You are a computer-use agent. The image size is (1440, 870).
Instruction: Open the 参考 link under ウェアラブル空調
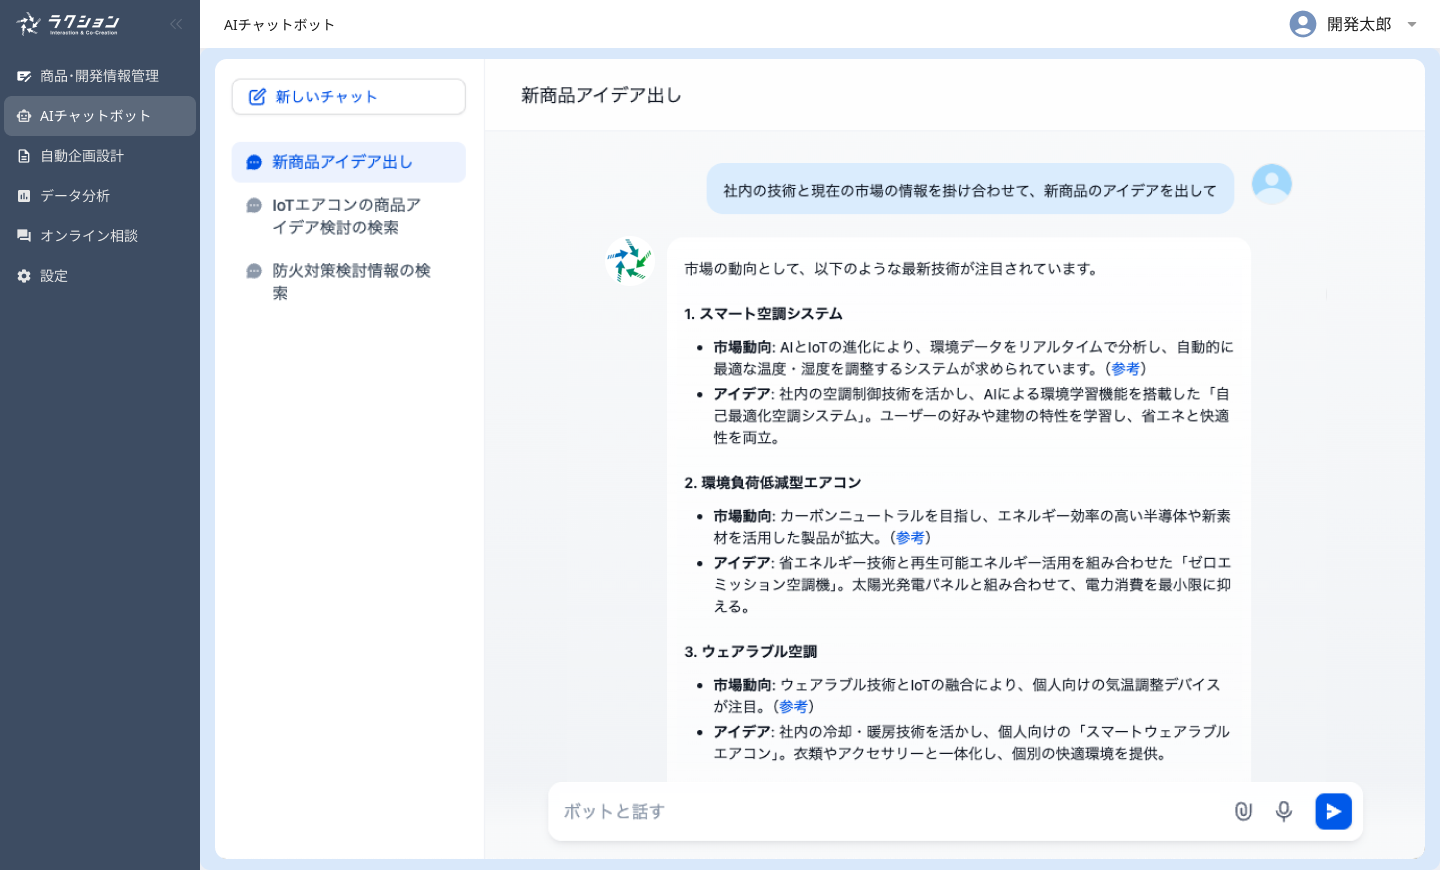coord(793,707)
